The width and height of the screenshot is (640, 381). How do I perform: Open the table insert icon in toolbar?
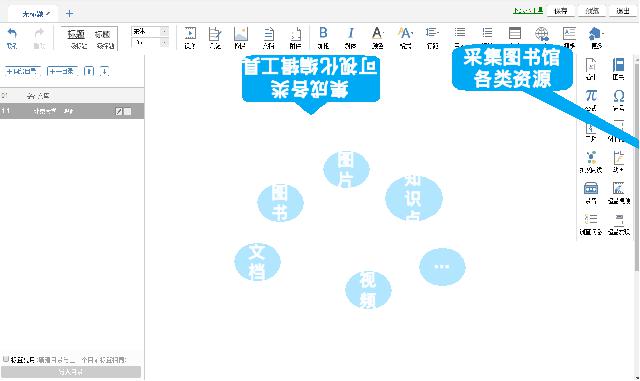(515, 33)
